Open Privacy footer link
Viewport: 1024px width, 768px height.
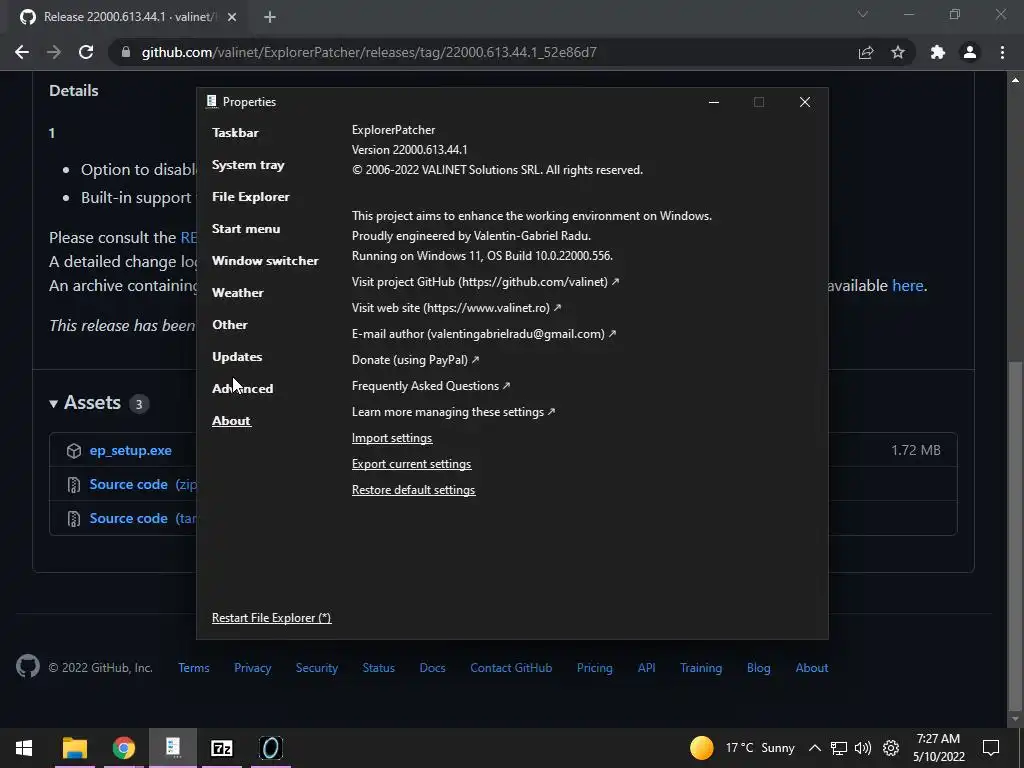click(x=253, y=668)
